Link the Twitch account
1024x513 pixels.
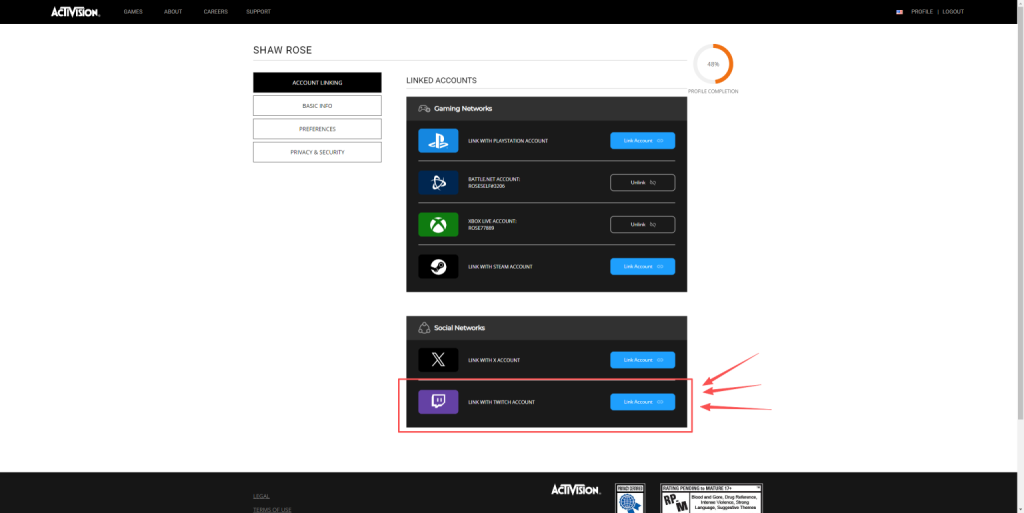click(642, 402)
